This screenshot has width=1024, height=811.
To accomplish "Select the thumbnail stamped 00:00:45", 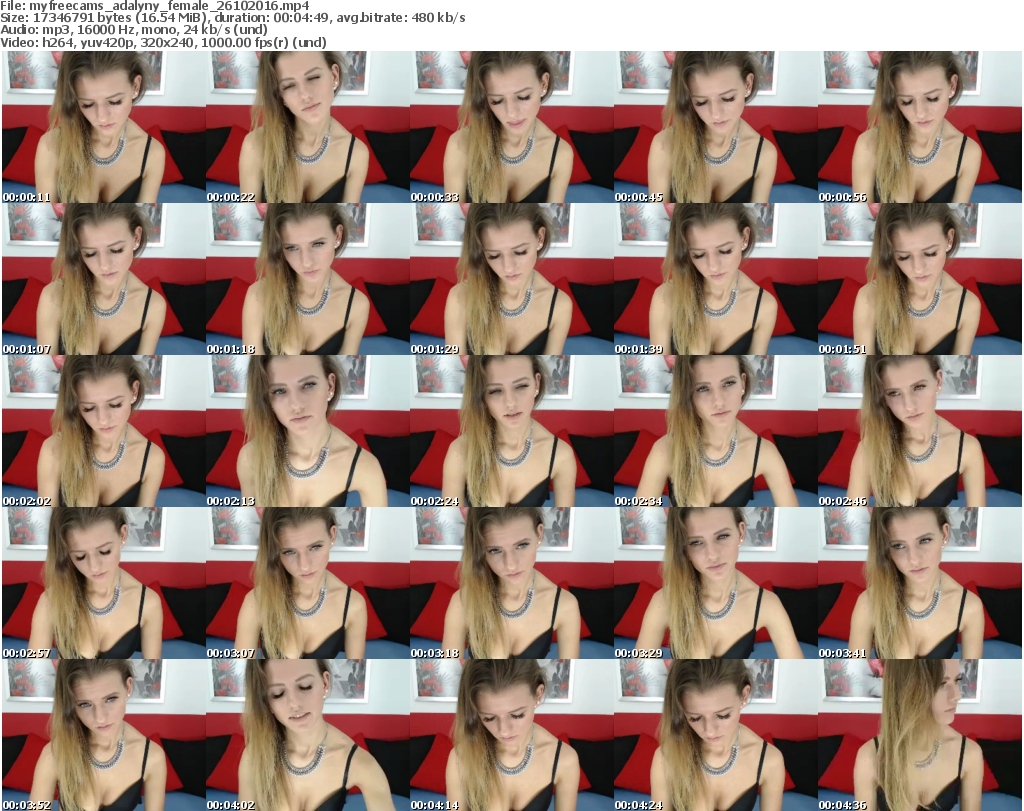I will (x=715, y=127).
